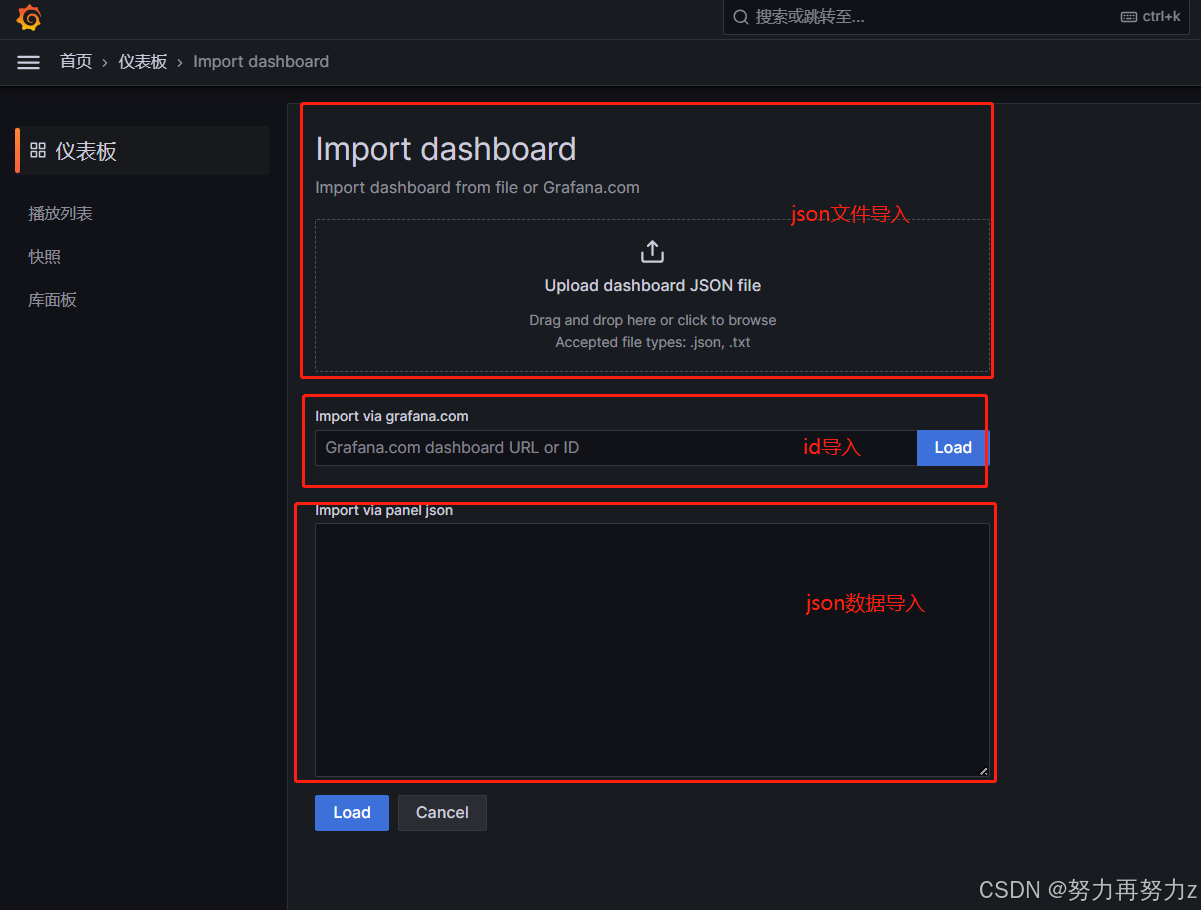
Task: Focus the 搜索或跳转至 search box
Action: [x=956, y=17]
